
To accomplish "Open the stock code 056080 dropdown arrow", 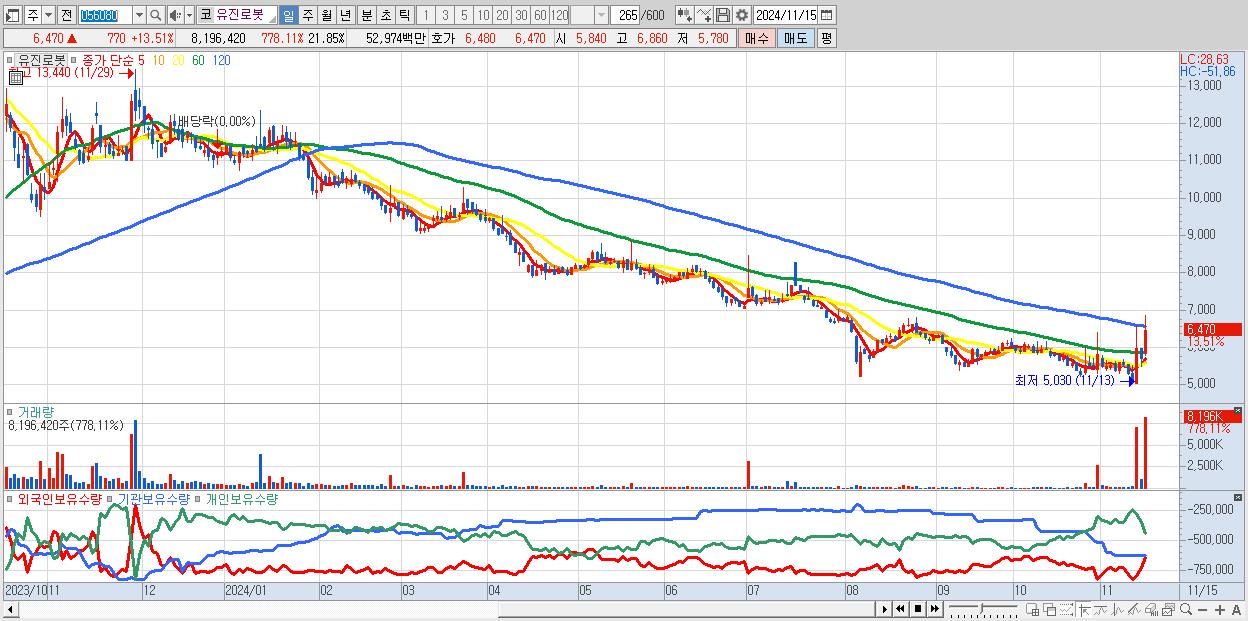I will tap(139, 16).
